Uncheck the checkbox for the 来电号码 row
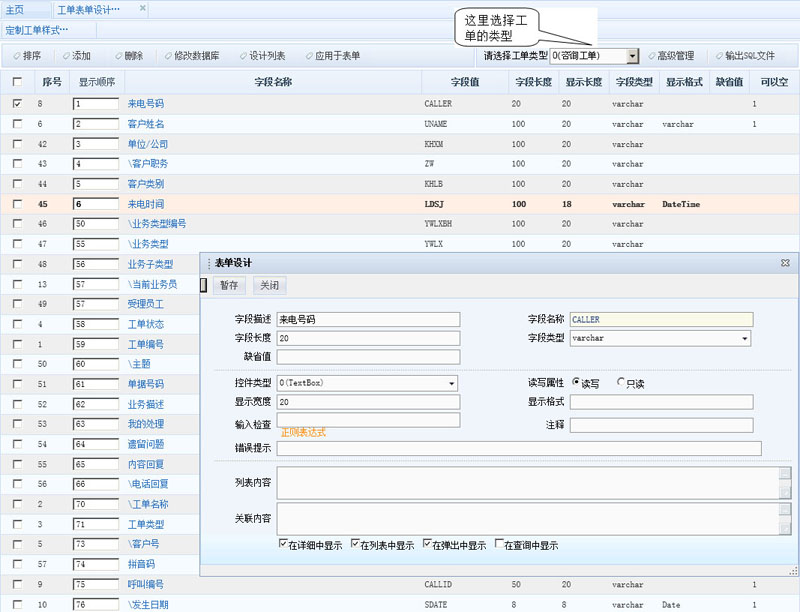Screen dimensions: 800x612 (x=17, y=104)
